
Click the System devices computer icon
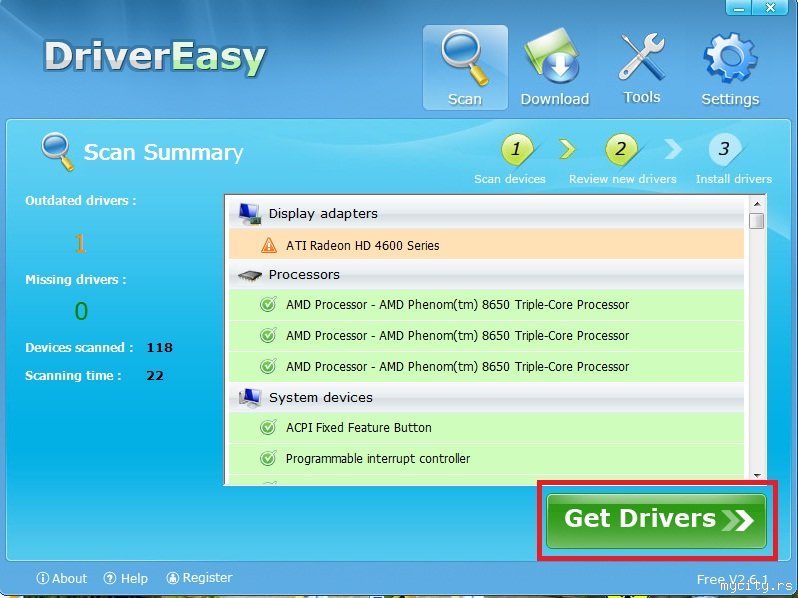[250, 398]
